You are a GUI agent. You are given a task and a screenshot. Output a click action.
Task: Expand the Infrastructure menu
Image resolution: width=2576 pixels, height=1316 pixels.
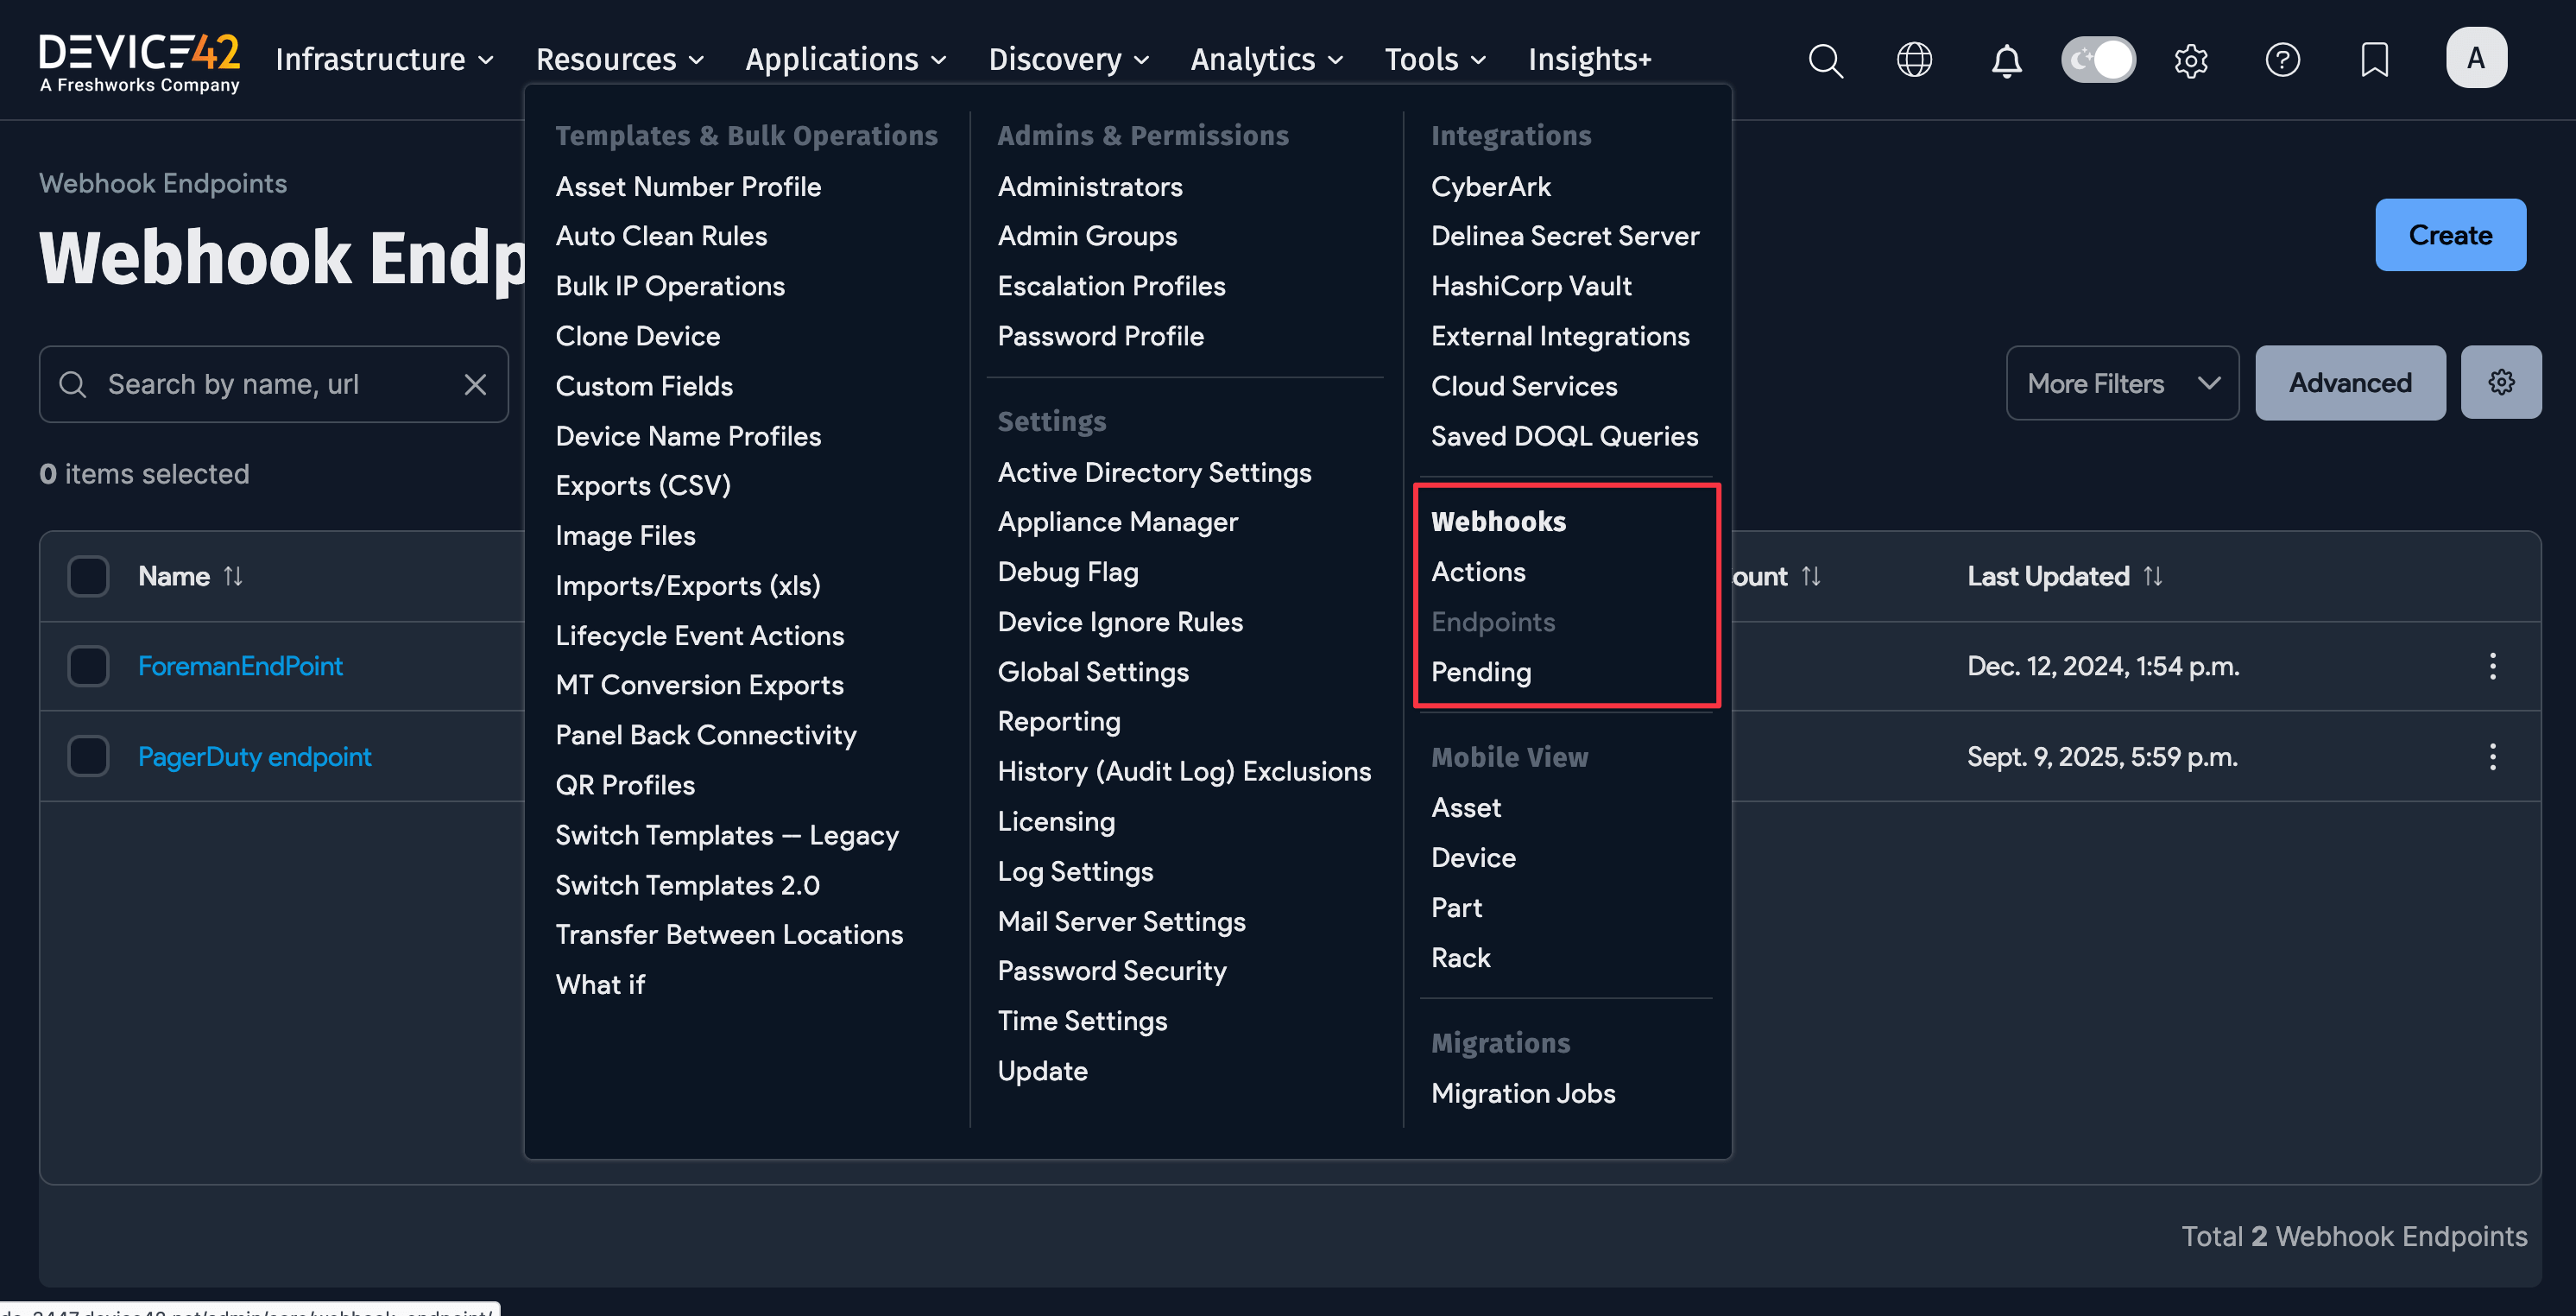click(x=384, y=60)
